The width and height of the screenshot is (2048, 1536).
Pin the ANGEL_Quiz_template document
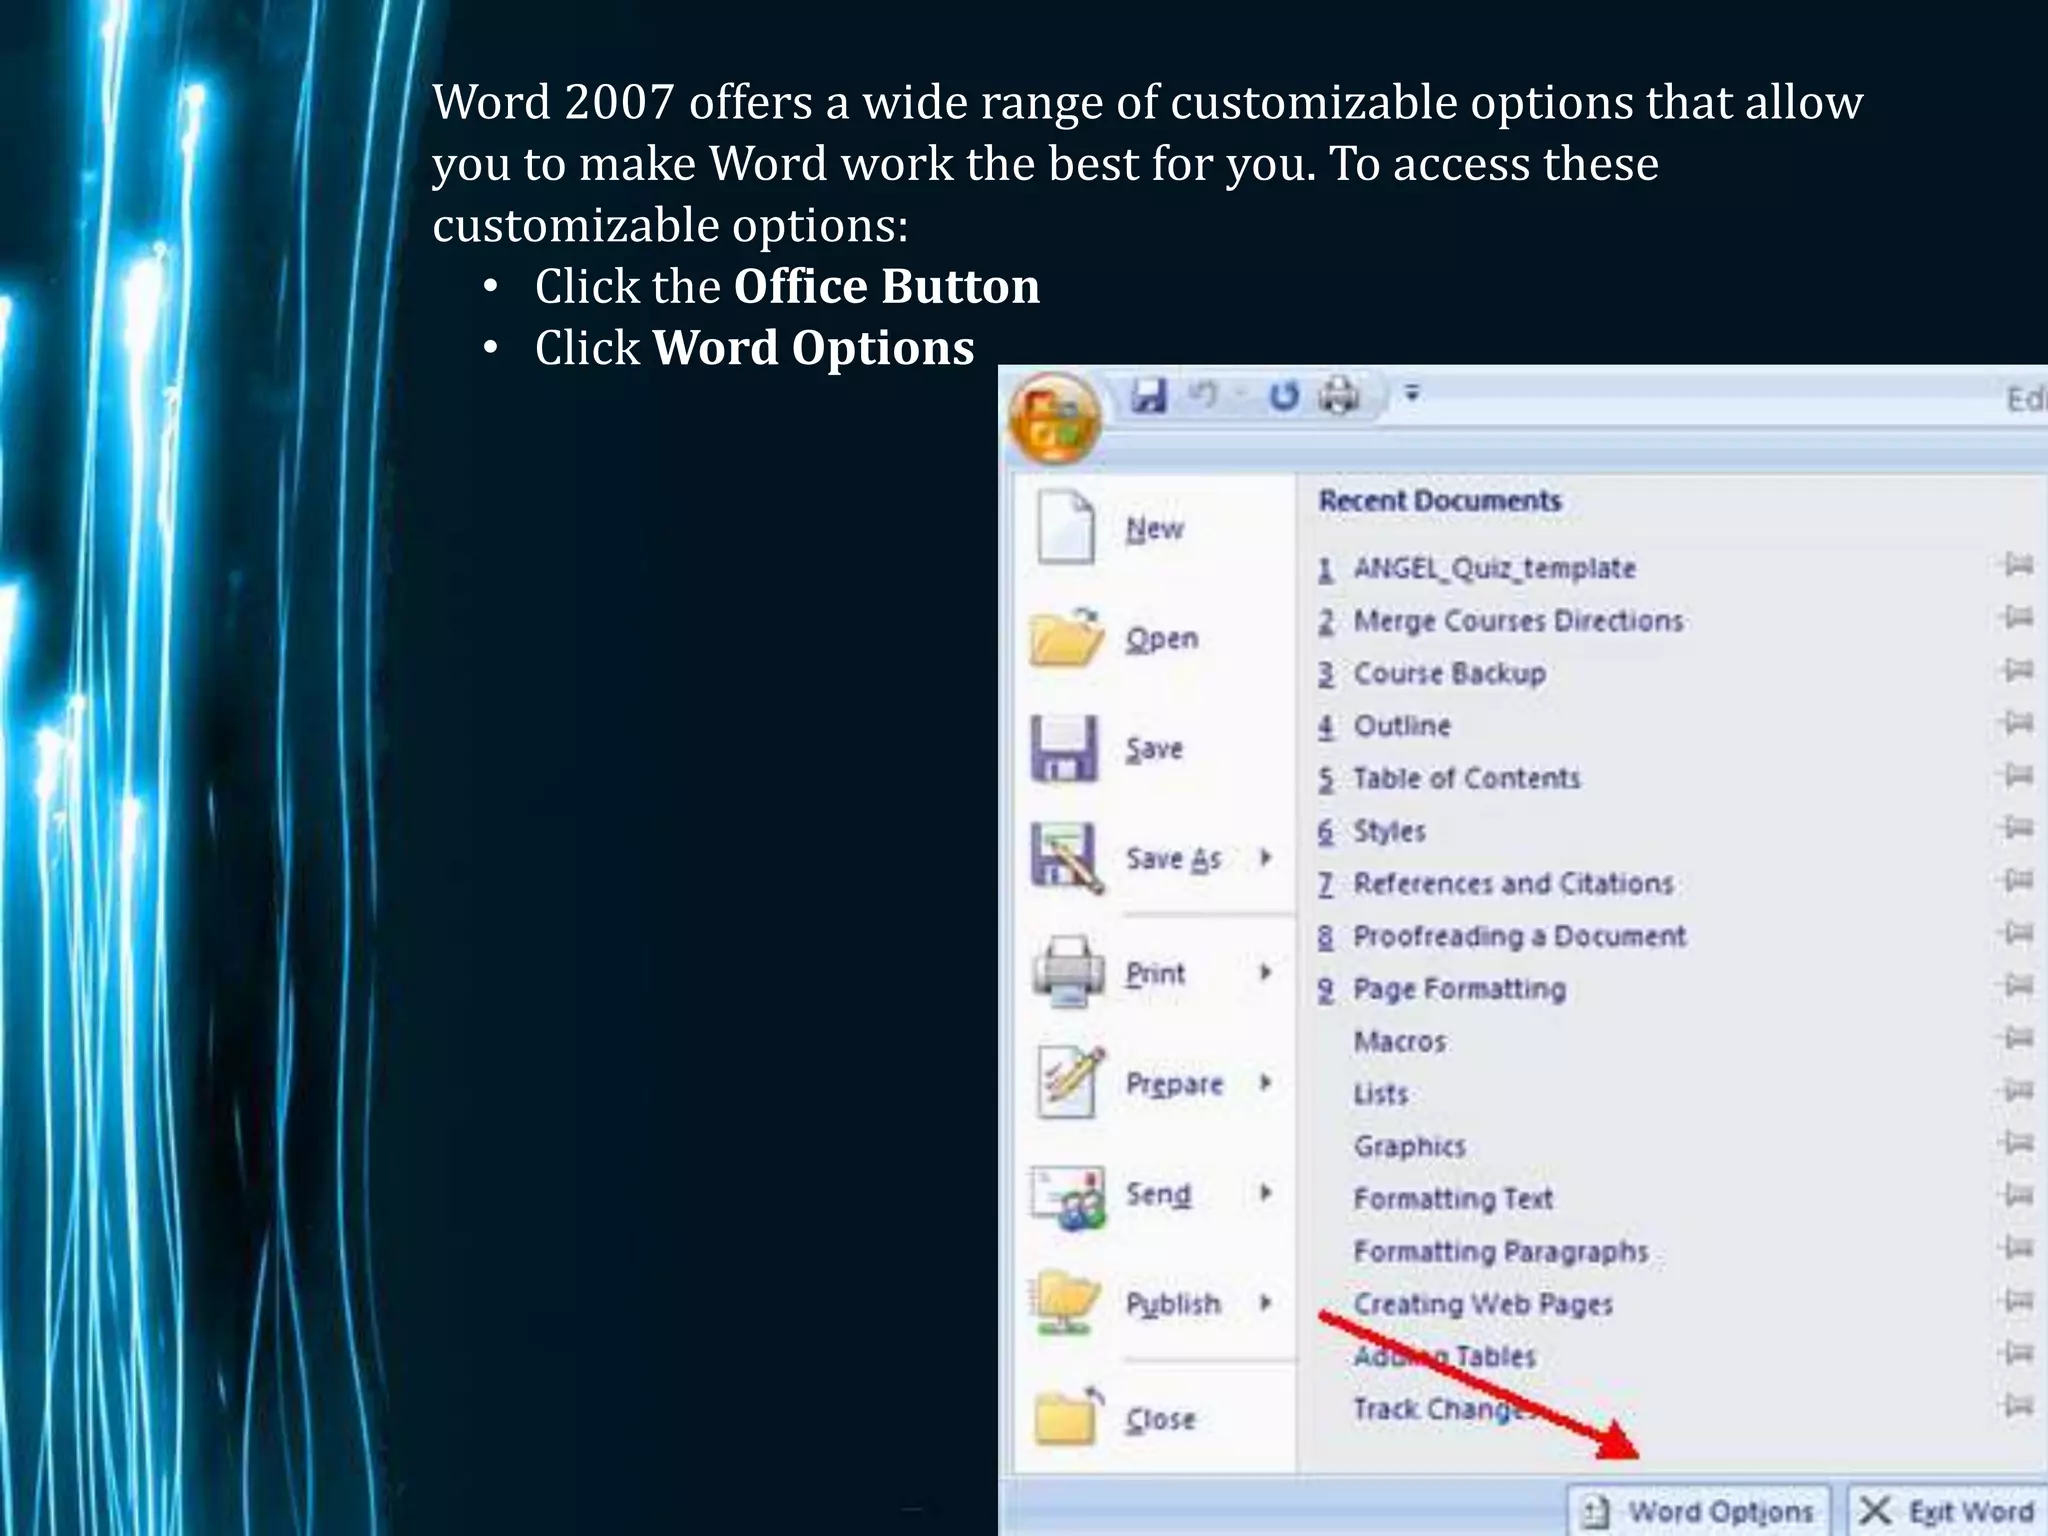(2018, 566)
